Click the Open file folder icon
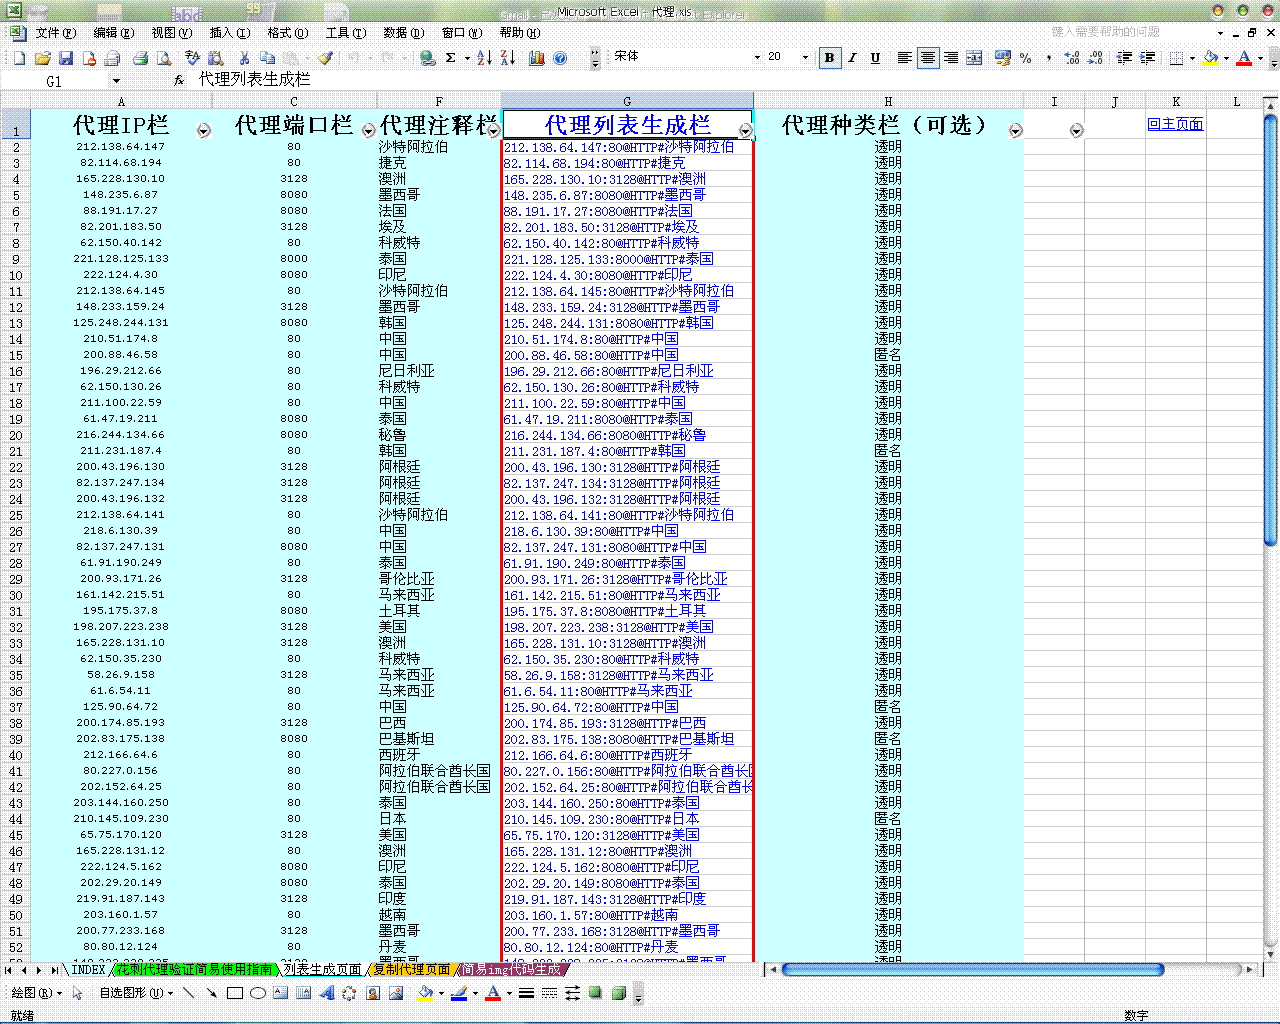This screenshot has width=1280, height=1024. (43, 58)
